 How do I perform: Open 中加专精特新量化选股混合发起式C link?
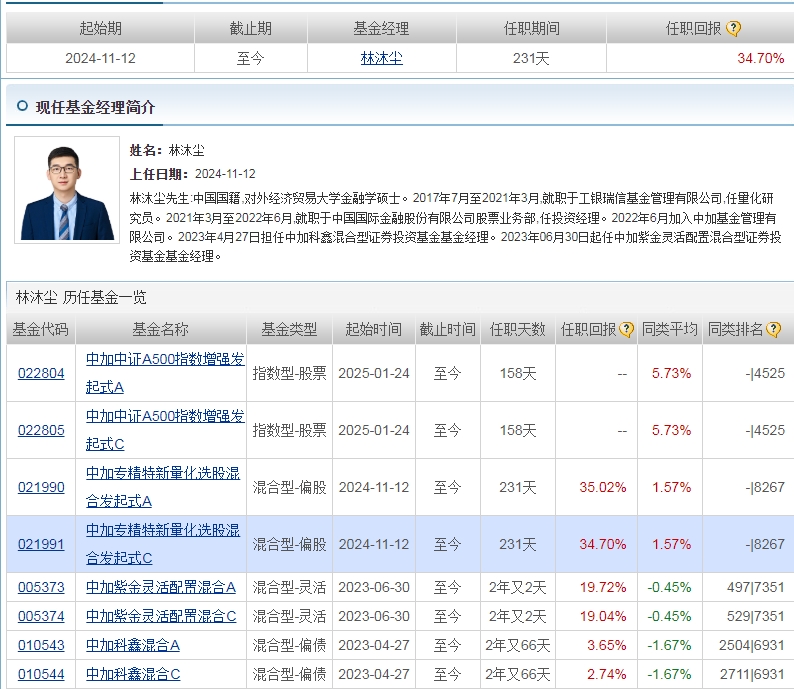pyautogui.click(x=163, y=544)
